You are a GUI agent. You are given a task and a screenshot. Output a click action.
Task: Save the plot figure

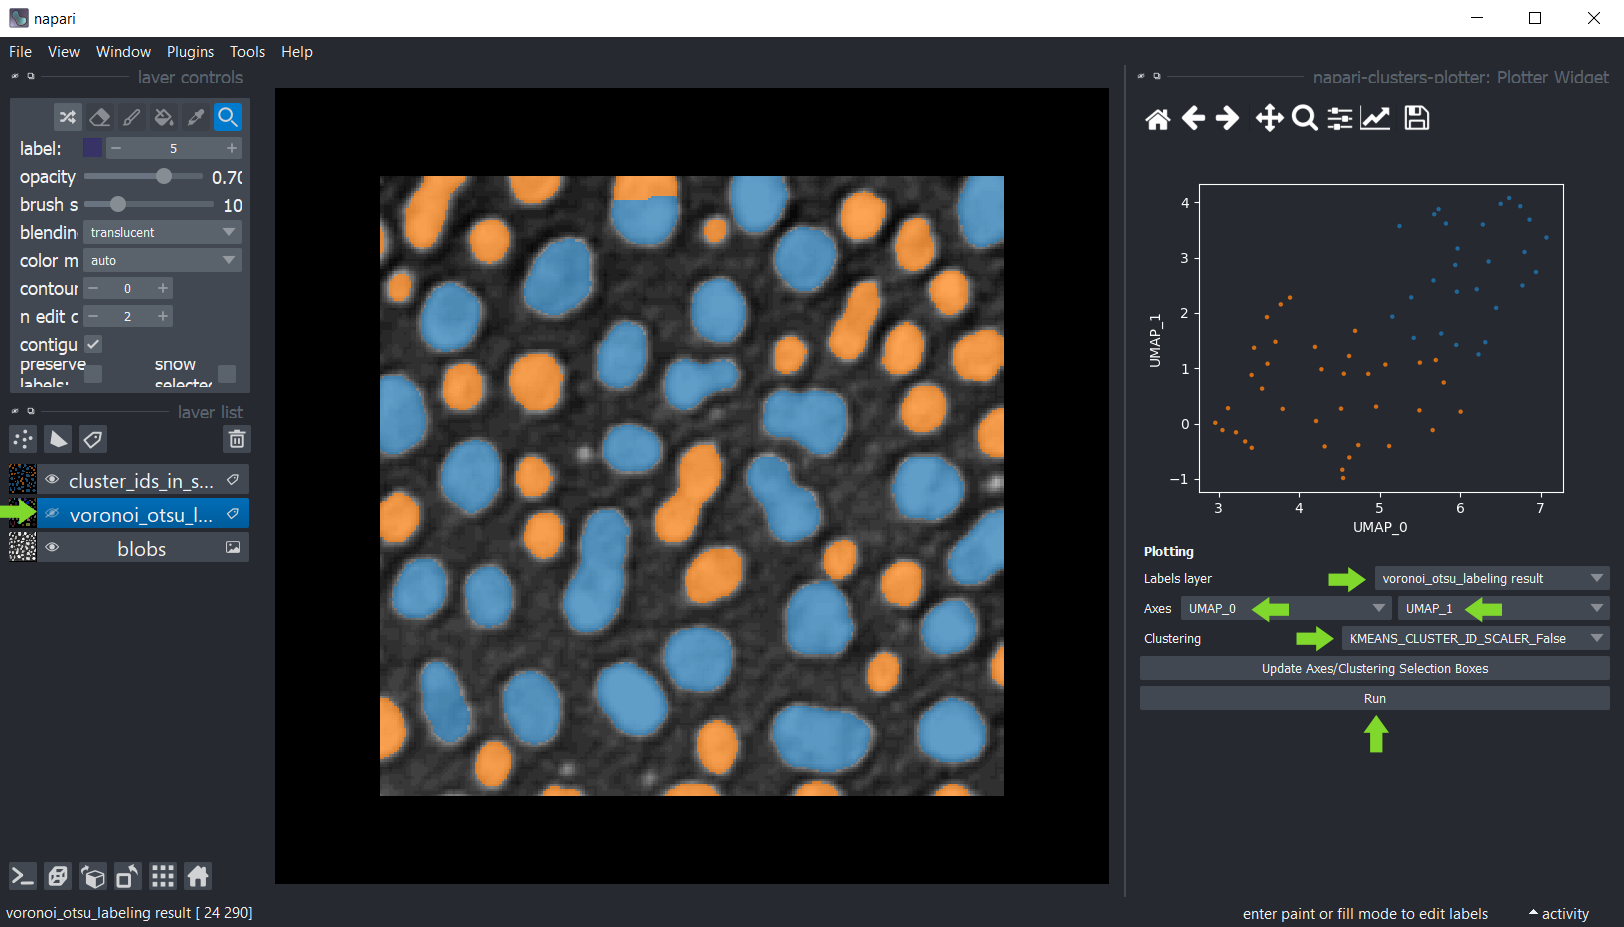click(1417, 118)
